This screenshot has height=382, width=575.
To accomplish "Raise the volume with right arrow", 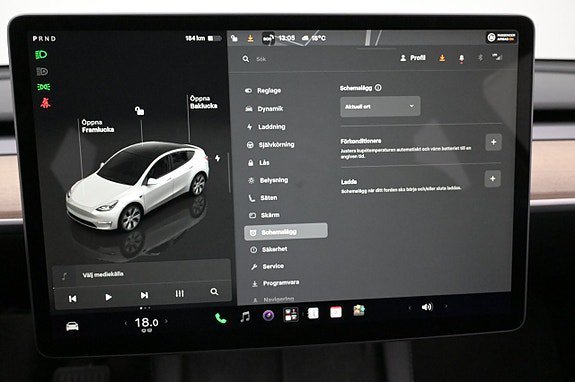I will click(x=446, y=306).
